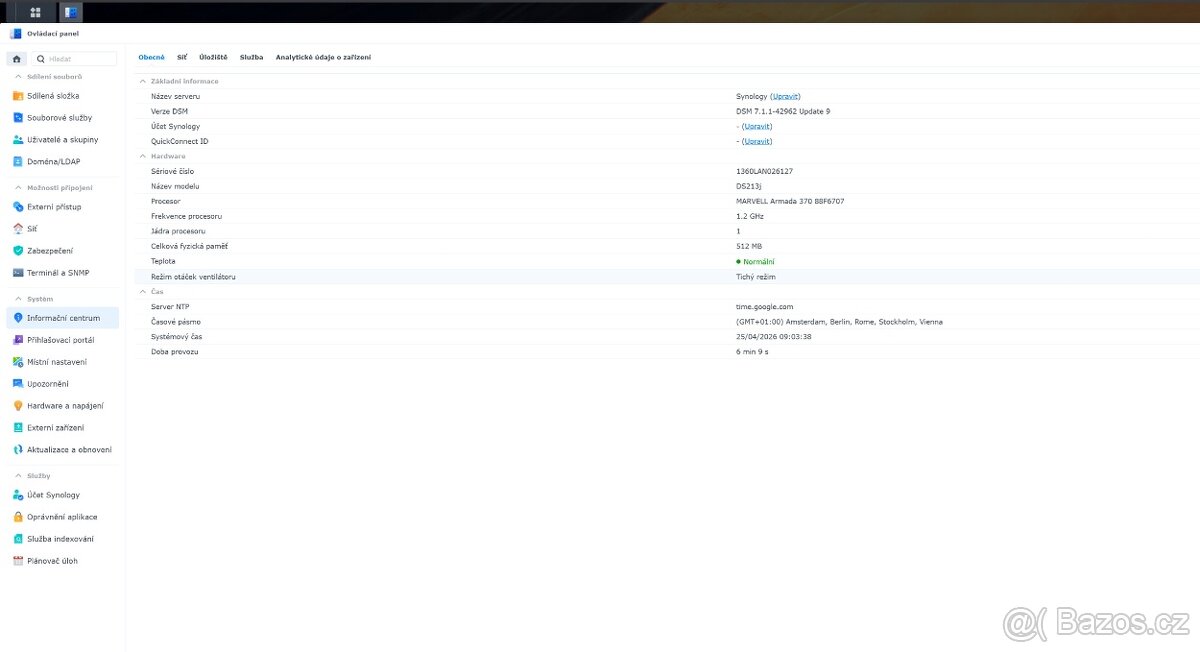Collapse the Hardware section

pyautogui.click(x=143, y=156)
